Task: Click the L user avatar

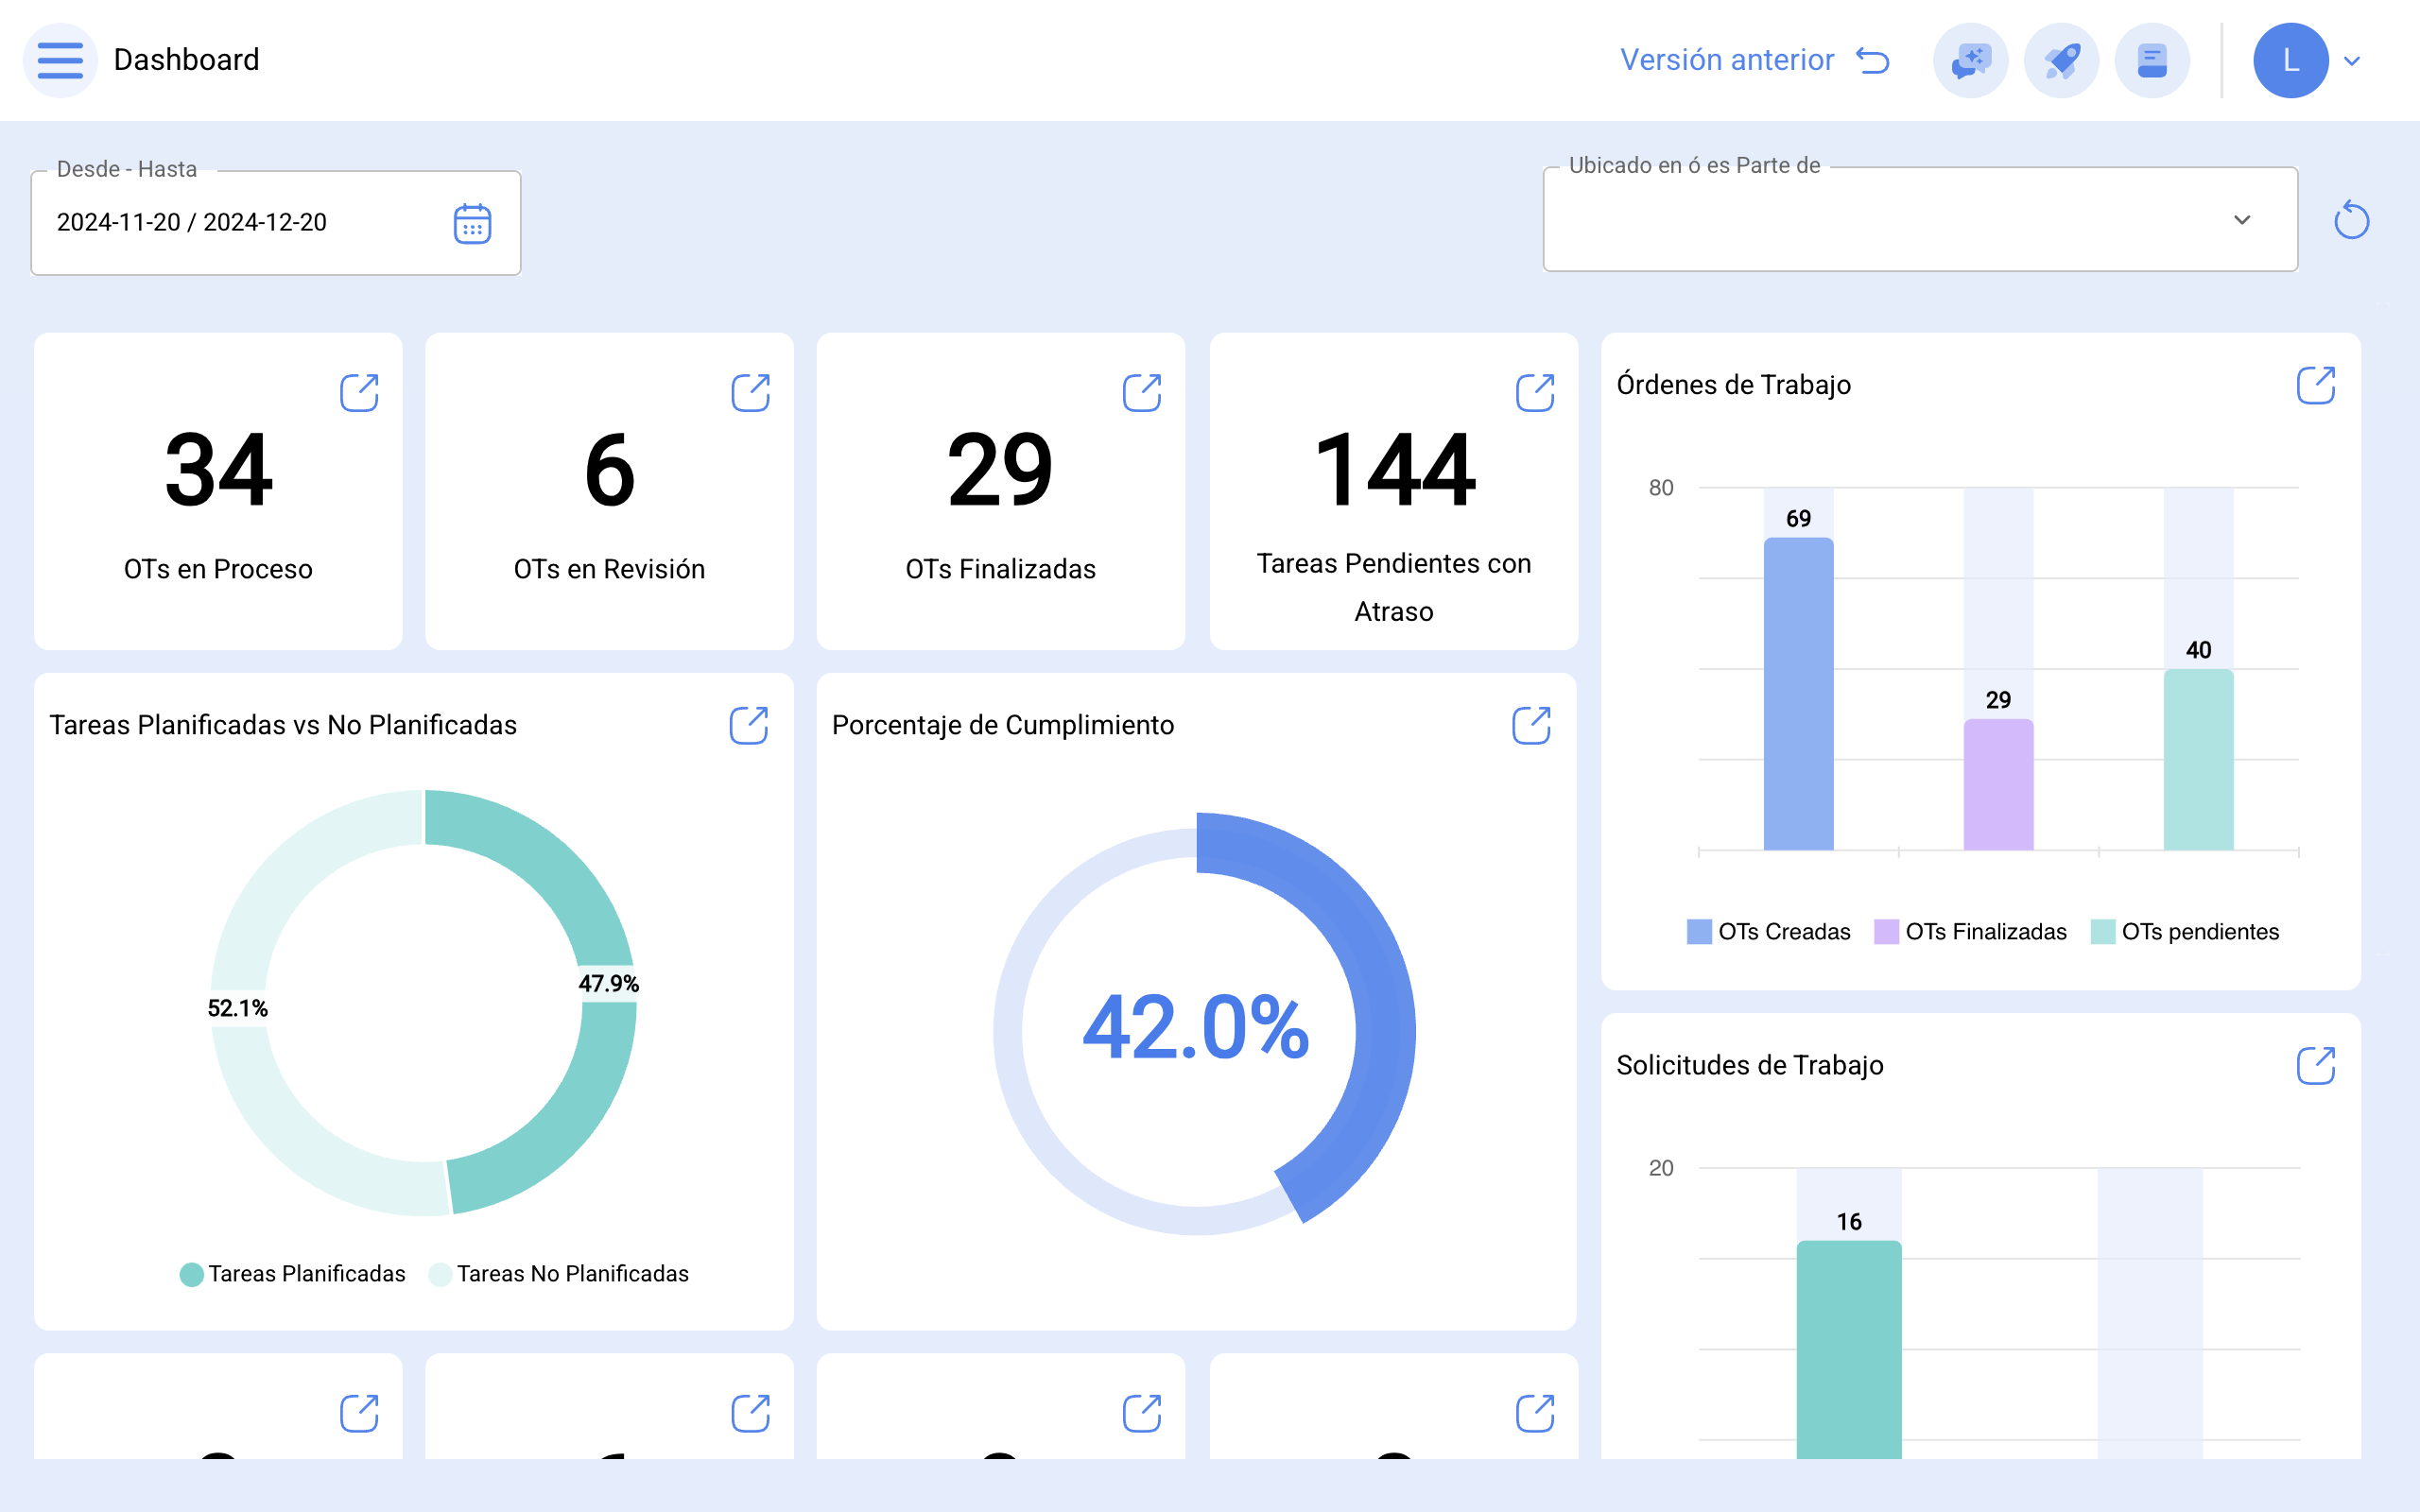Action: pos(2290,61)
